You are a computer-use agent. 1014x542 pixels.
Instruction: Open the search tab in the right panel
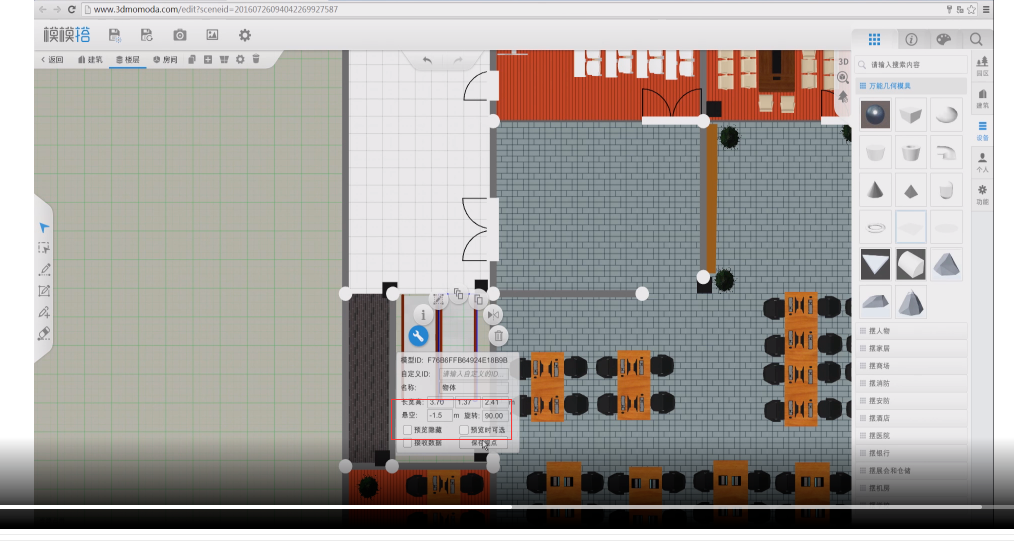tap(976, 39)
